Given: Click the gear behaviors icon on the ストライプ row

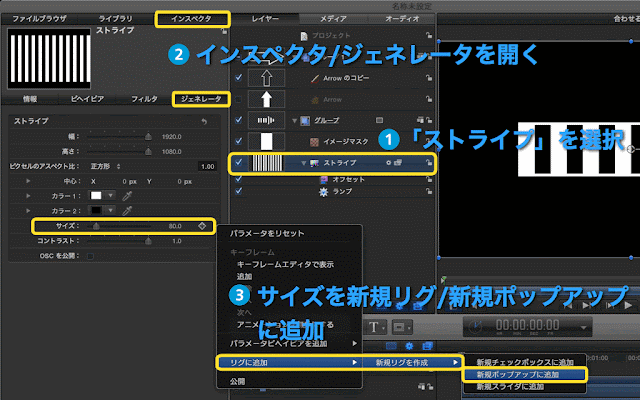Looking at the screenshot, I should (x=389, y=162).
